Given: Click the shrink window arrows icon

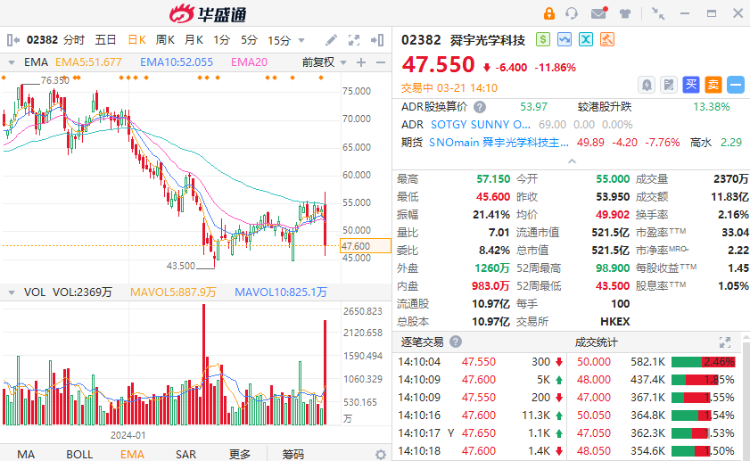Looking at the screenshot, I should [x=658, y=13].
